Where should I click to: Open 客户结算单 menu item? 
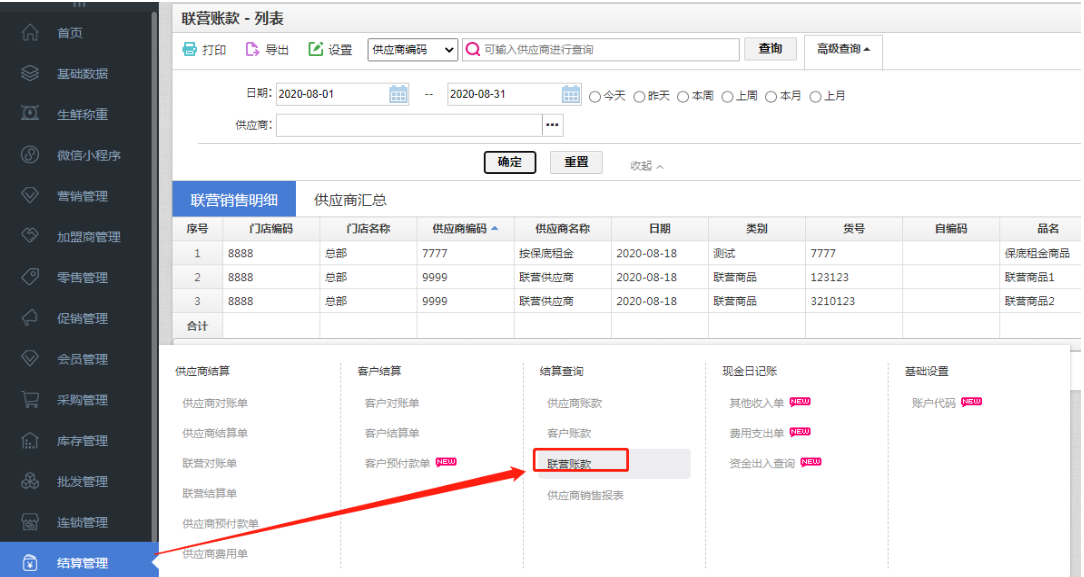[x=391, y=433]
